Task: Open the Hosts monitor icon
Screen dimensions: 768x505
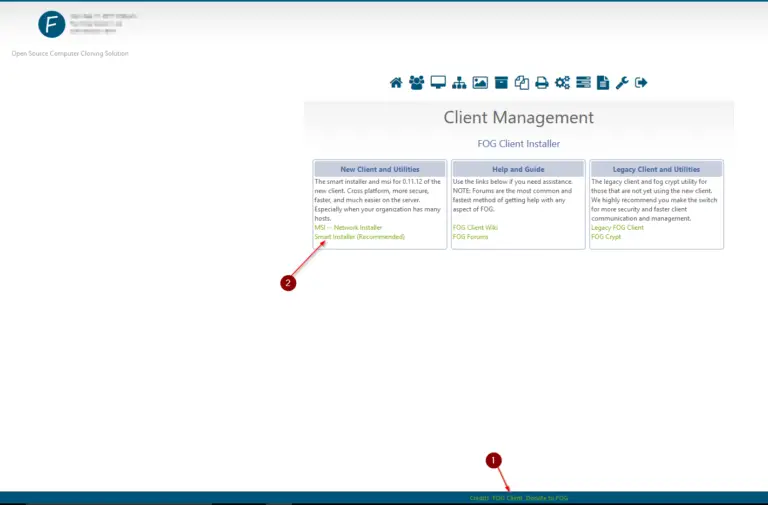Action: pos(438,82)
